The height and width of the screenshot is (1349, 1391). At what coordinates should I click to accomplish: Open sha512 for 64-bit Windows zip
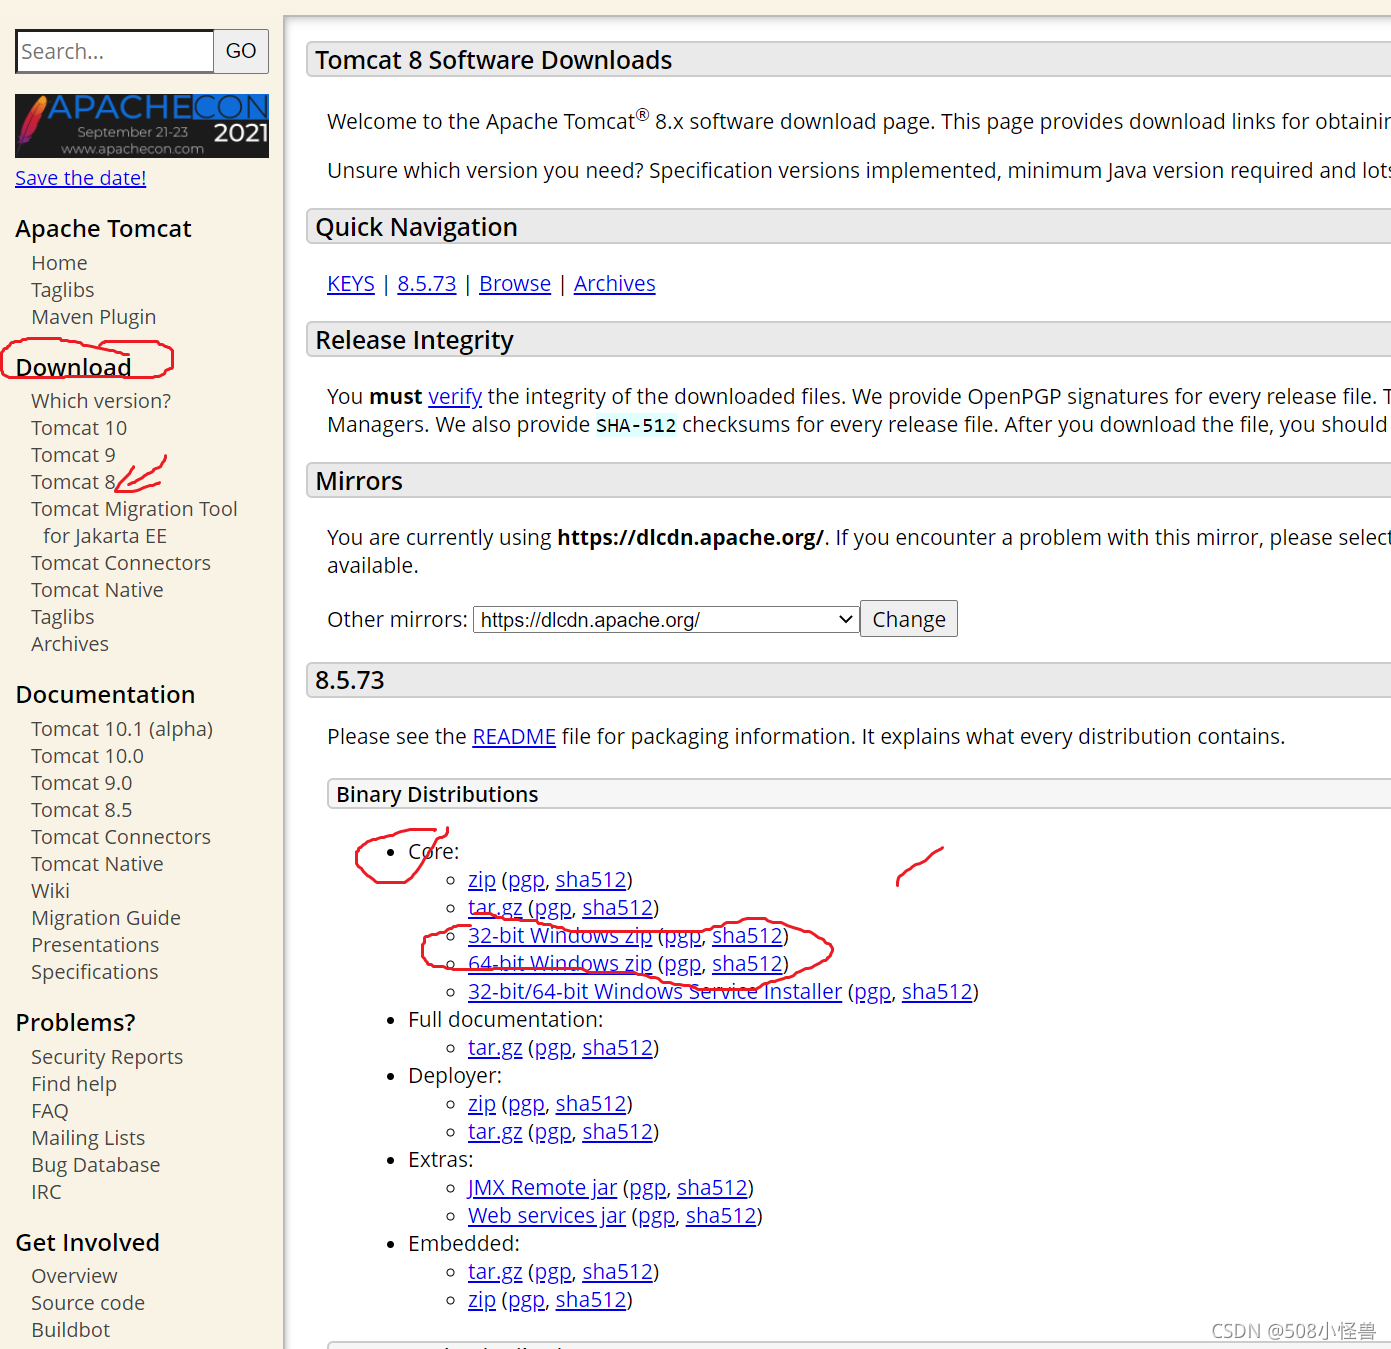click(747, 964)
